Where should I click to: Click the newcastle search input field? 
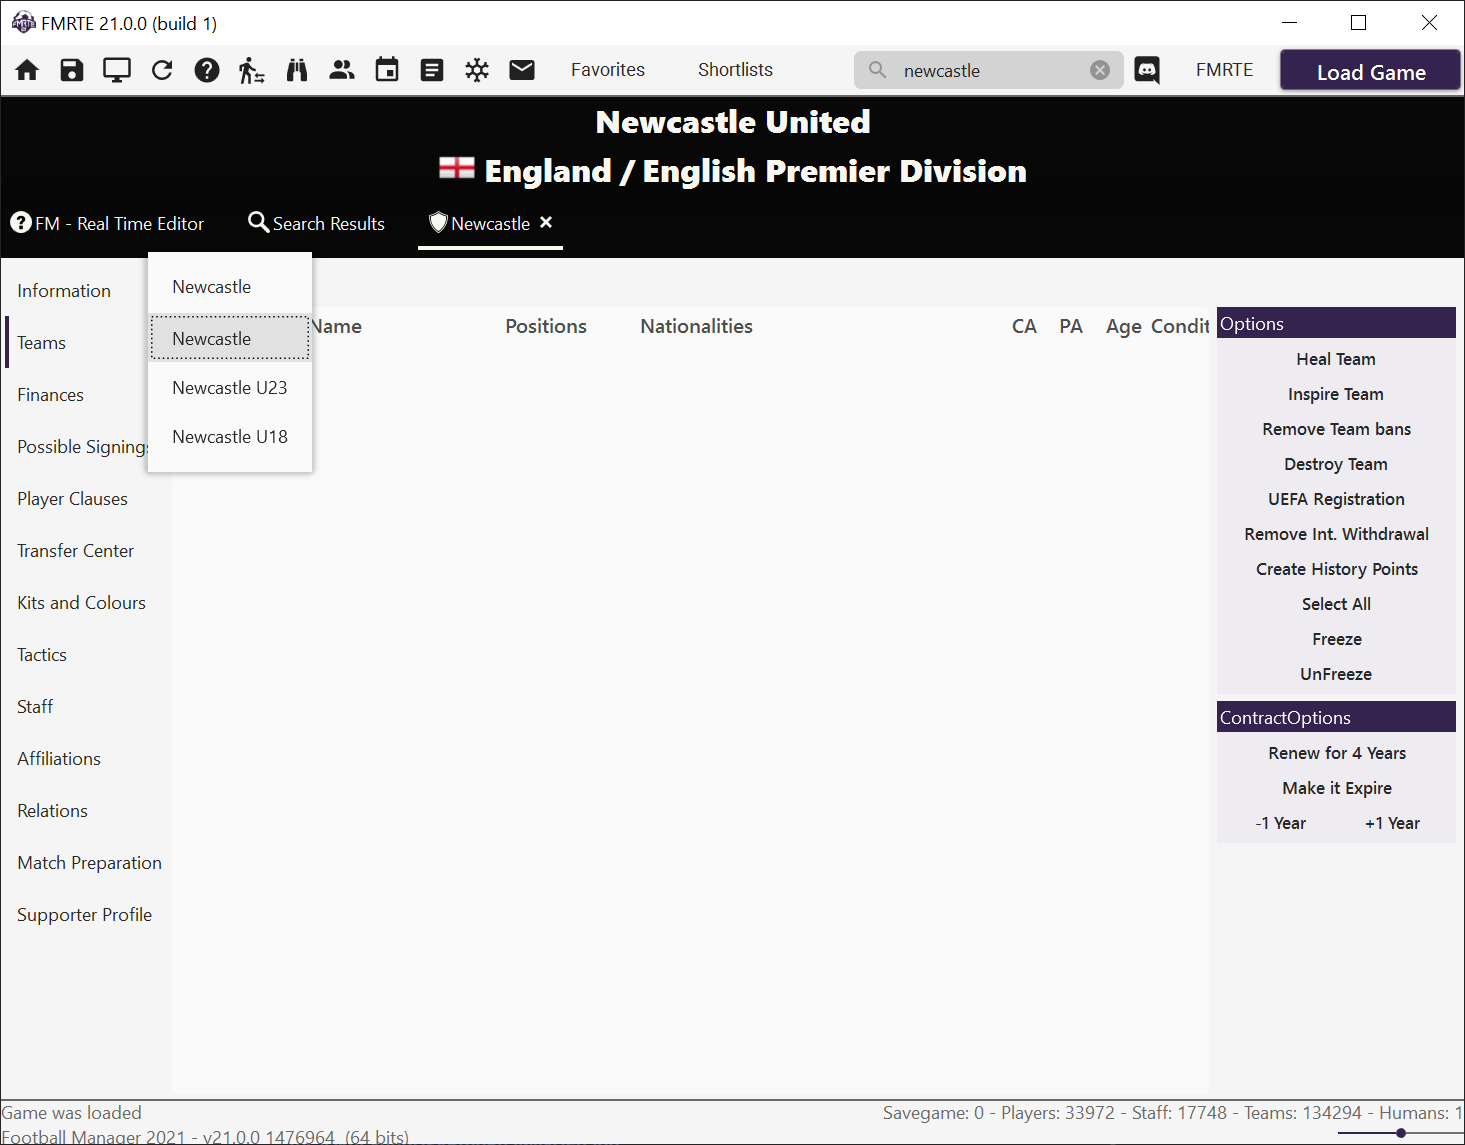coord(989,70)
